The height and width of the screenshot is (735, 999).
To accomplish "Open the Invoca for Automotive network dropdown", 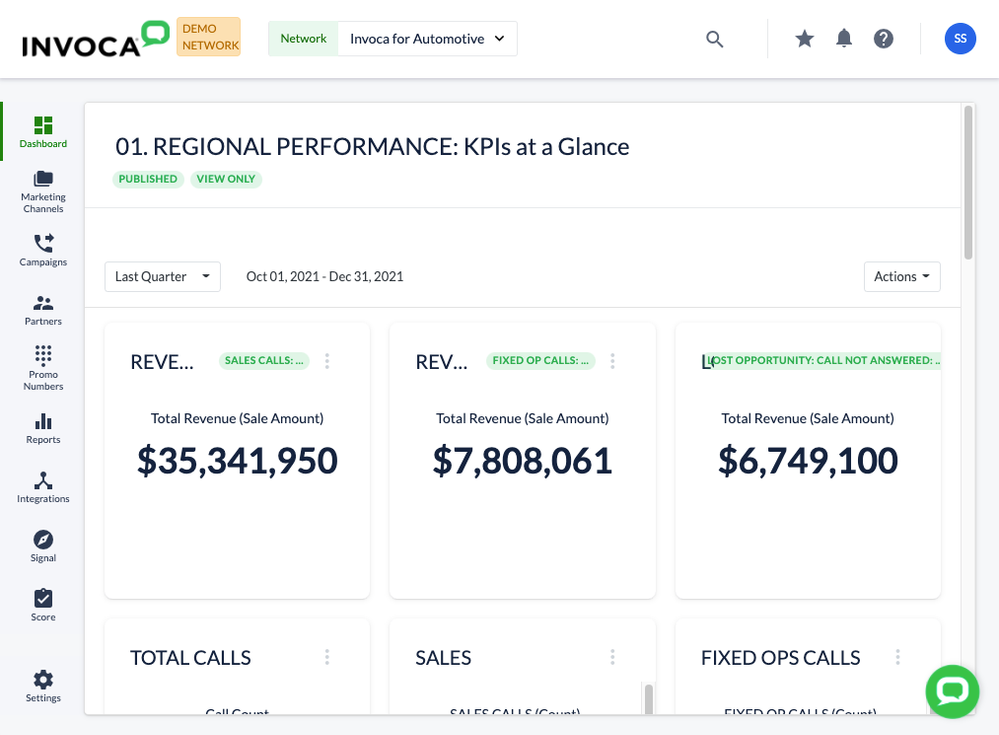I will [428, 39].
